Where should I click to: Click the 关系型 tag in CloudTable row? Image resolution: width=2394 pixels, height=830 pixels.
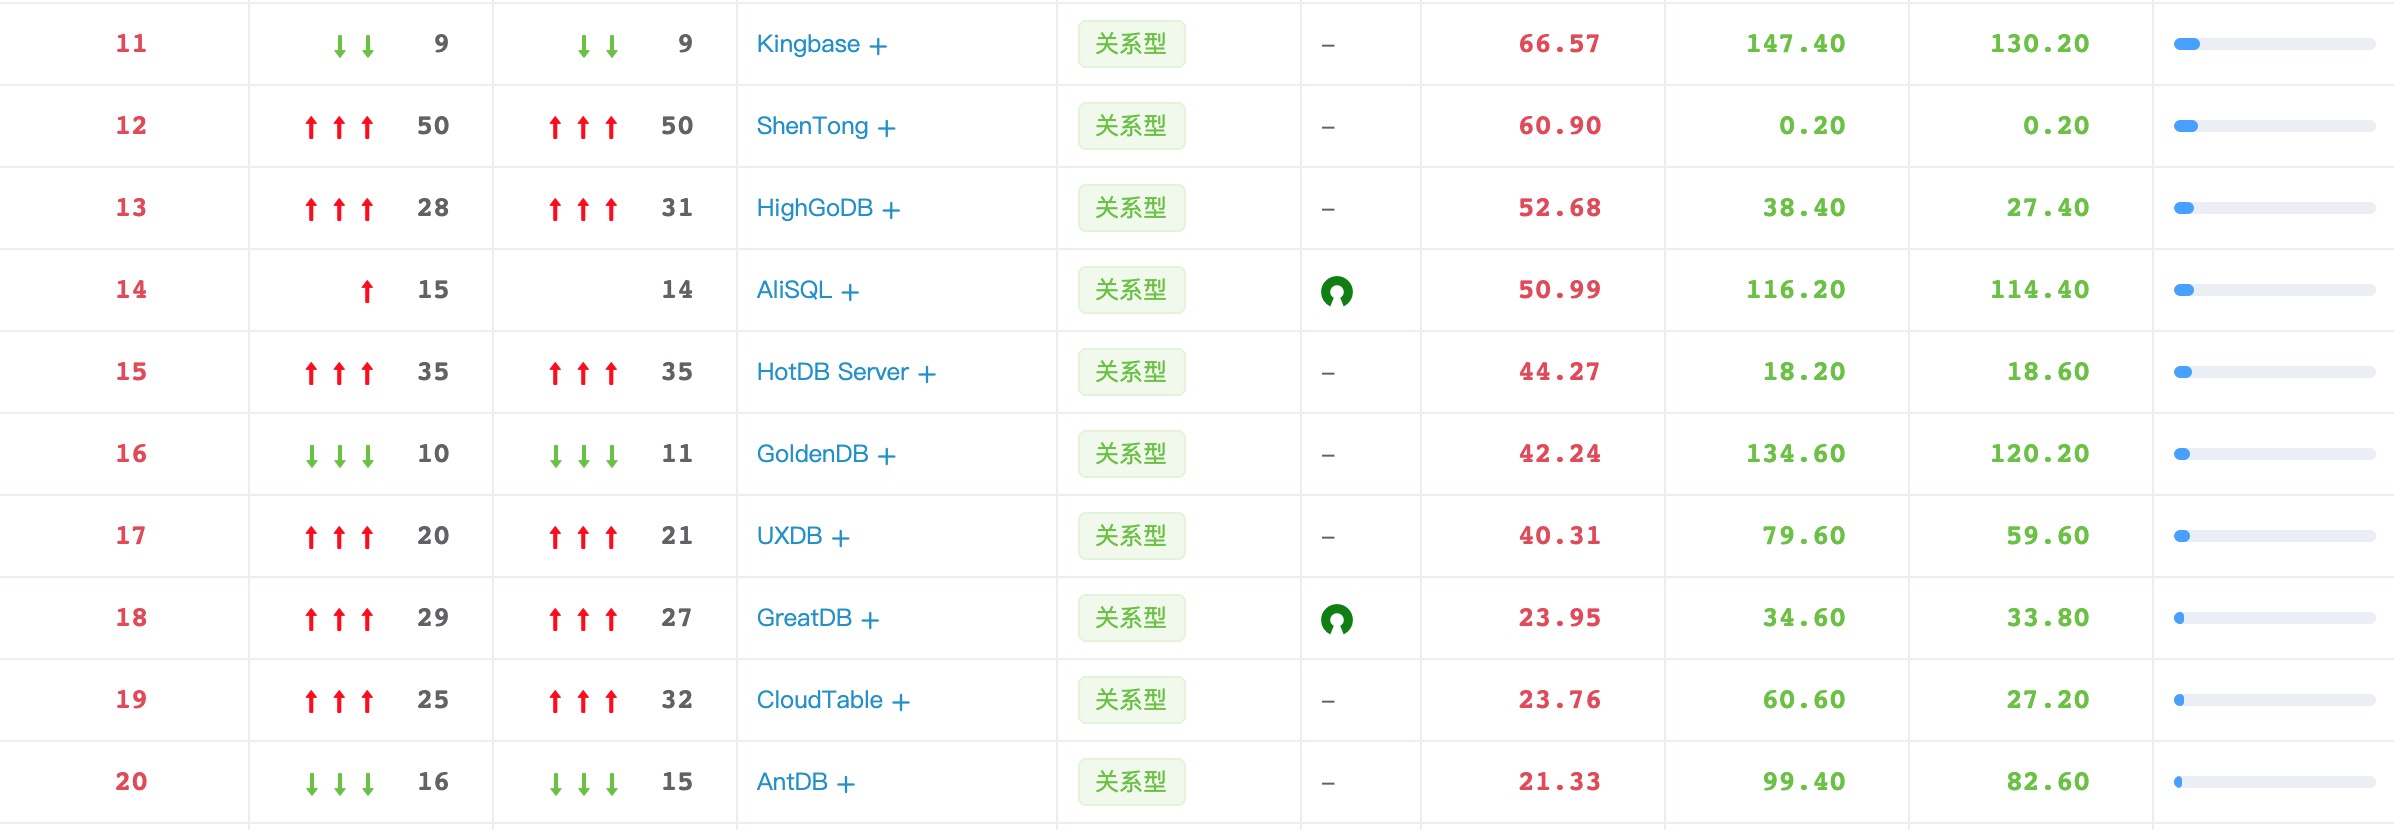[1131, 700]
